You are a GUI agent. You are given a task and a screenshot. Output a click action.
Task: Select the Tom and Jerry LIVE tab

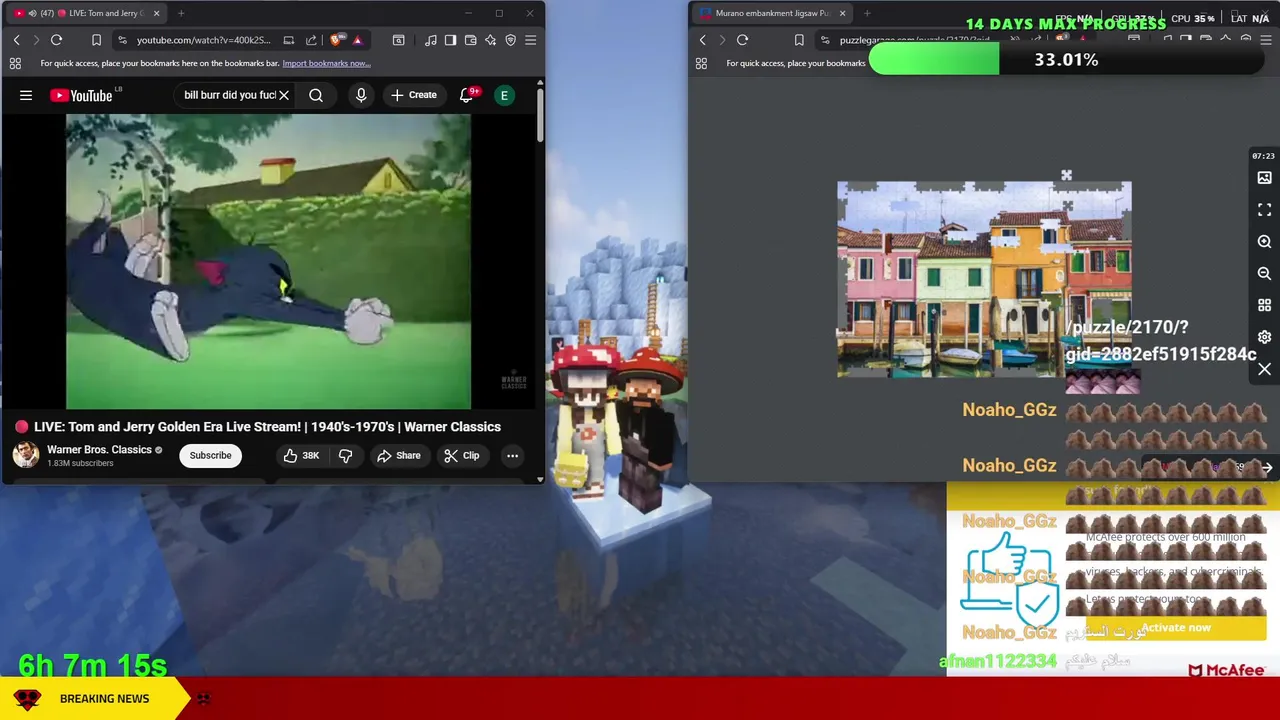pos(88,13)
